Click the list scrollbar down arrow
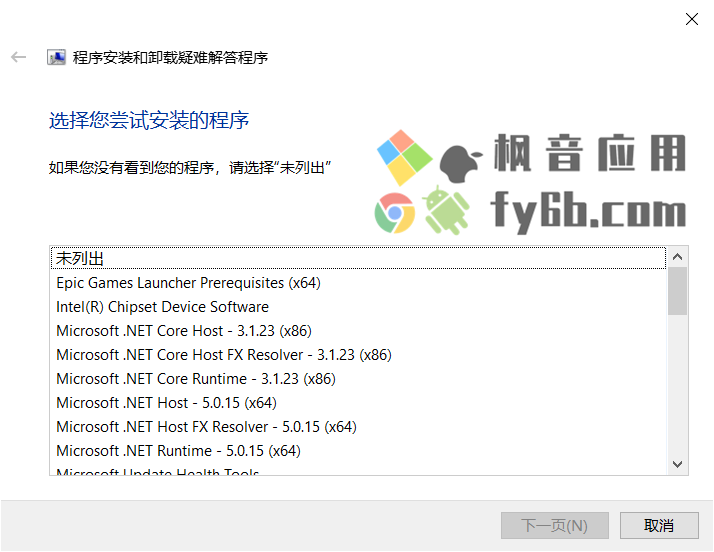Screen dimensions: 714x552 click(677, 464)
